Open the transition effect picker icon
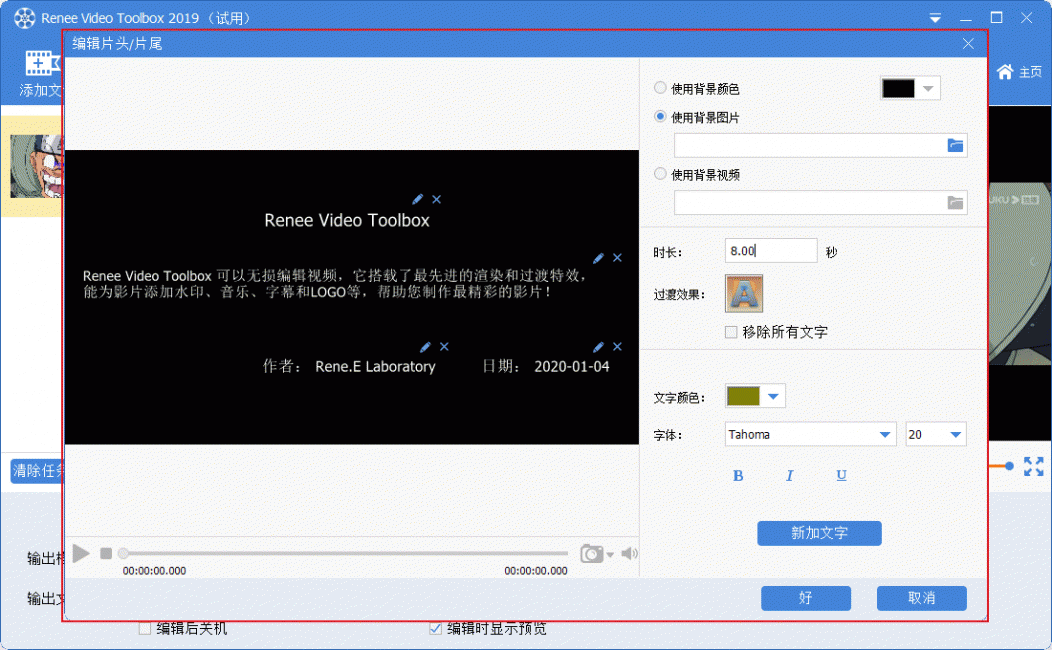 click(744, 293)
